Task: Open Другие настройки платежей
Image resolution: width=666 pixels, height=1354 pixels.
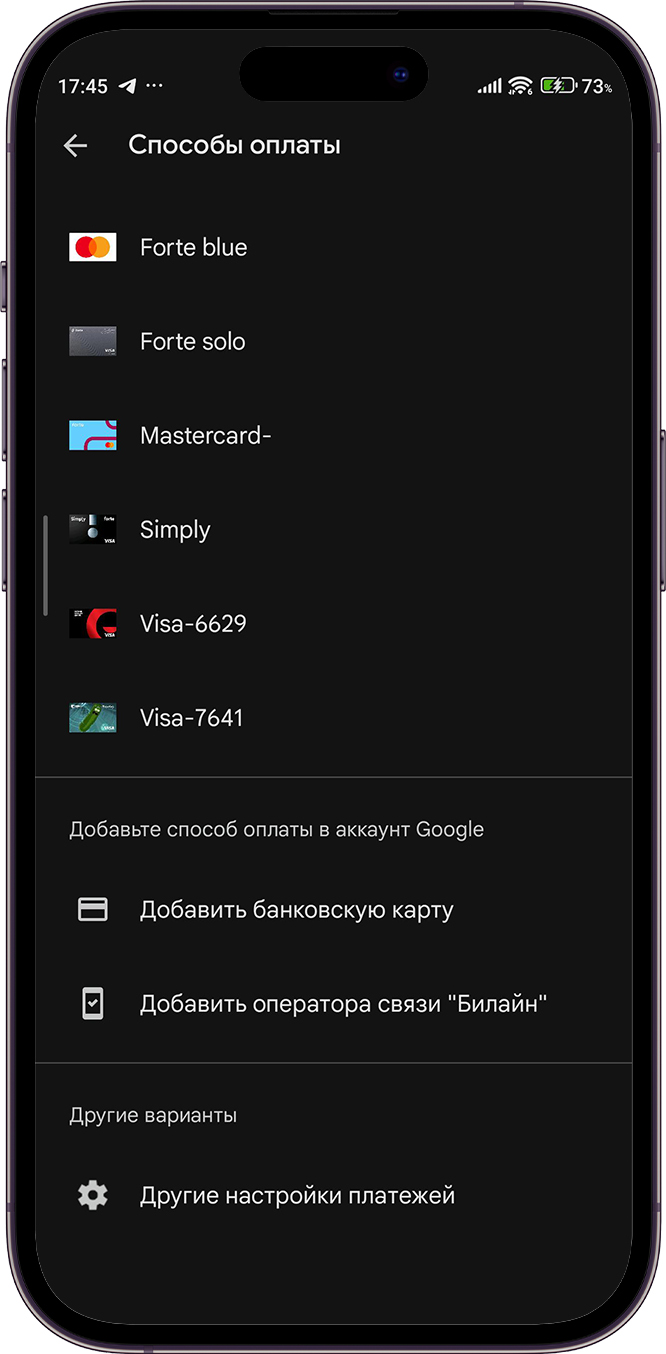Action: click(x=334, y=1195)
